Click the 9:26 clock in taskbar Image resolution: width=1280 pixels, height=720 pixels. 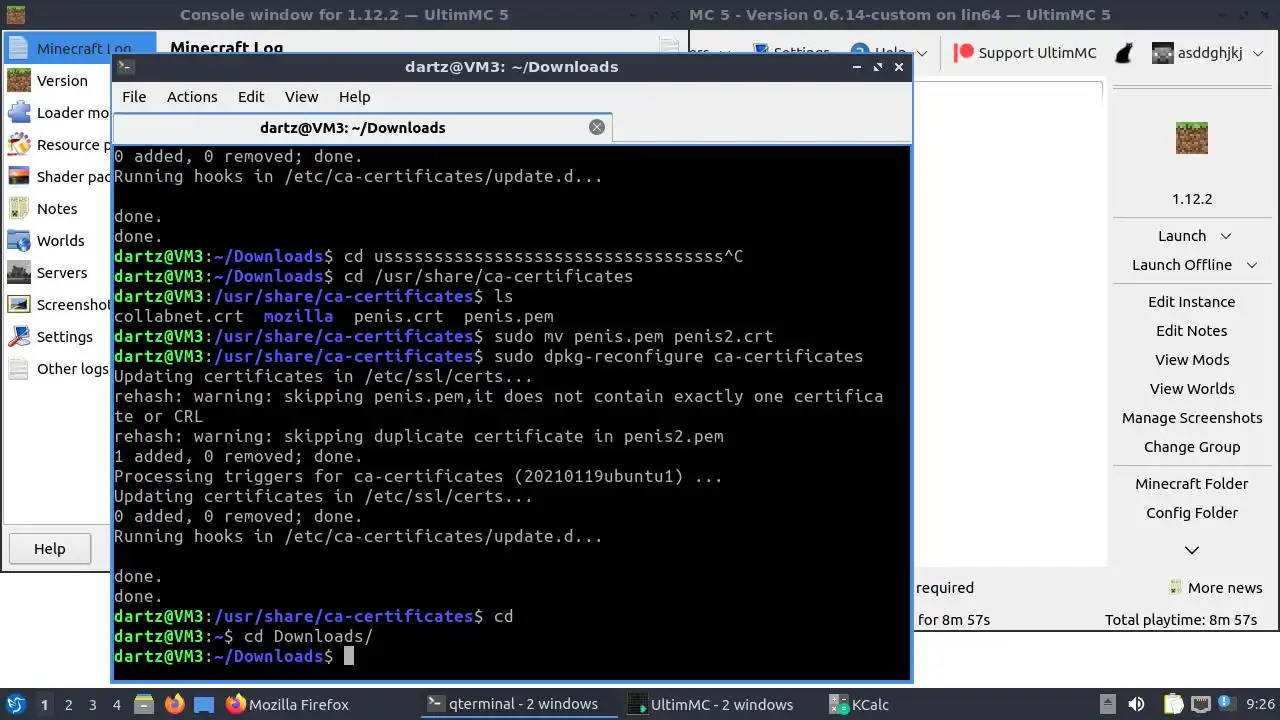[x=1260, y=705]
